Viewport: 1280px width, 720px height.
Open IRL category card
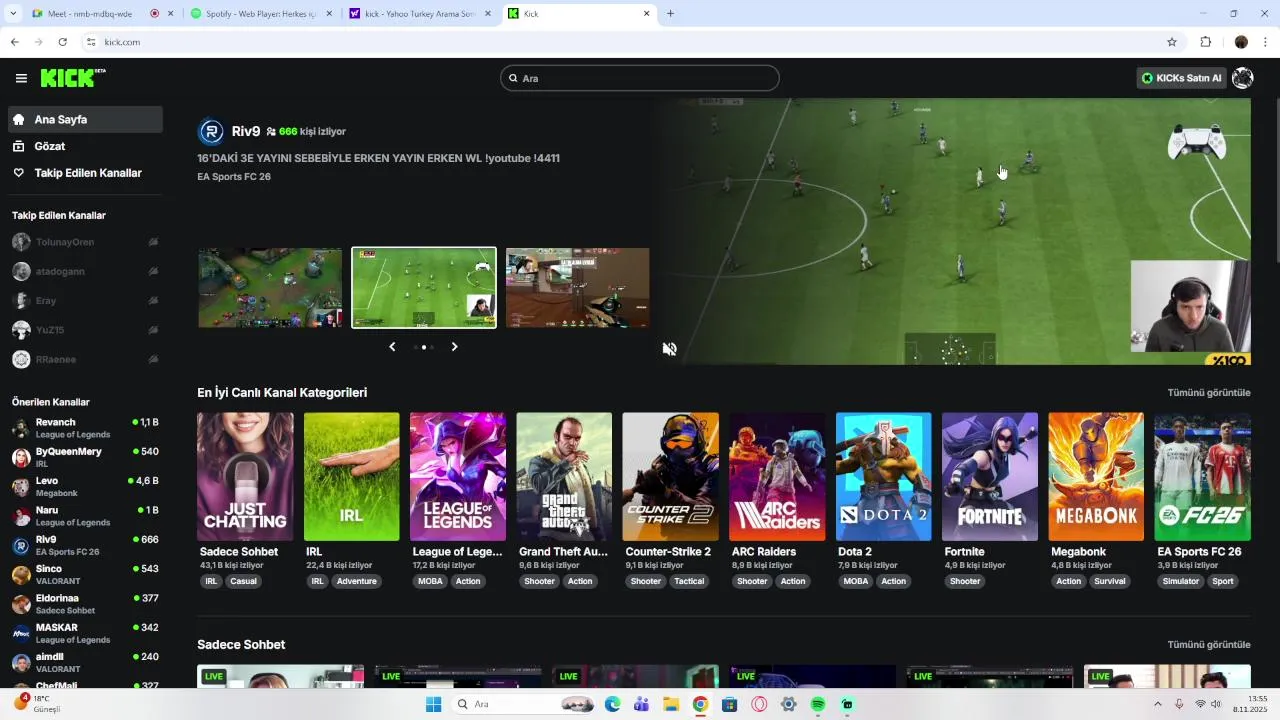(x=351, y=477)
